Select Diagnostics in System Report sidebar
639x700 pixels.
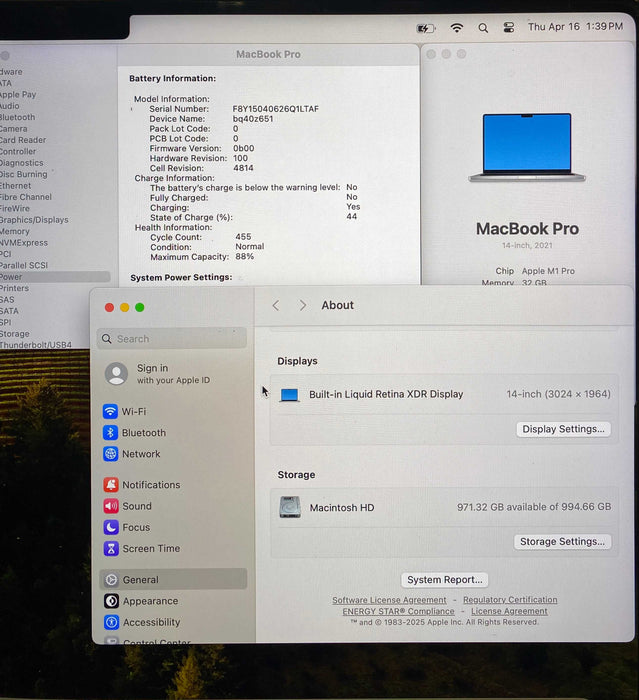pyautogui.click(x=22, y=163)
